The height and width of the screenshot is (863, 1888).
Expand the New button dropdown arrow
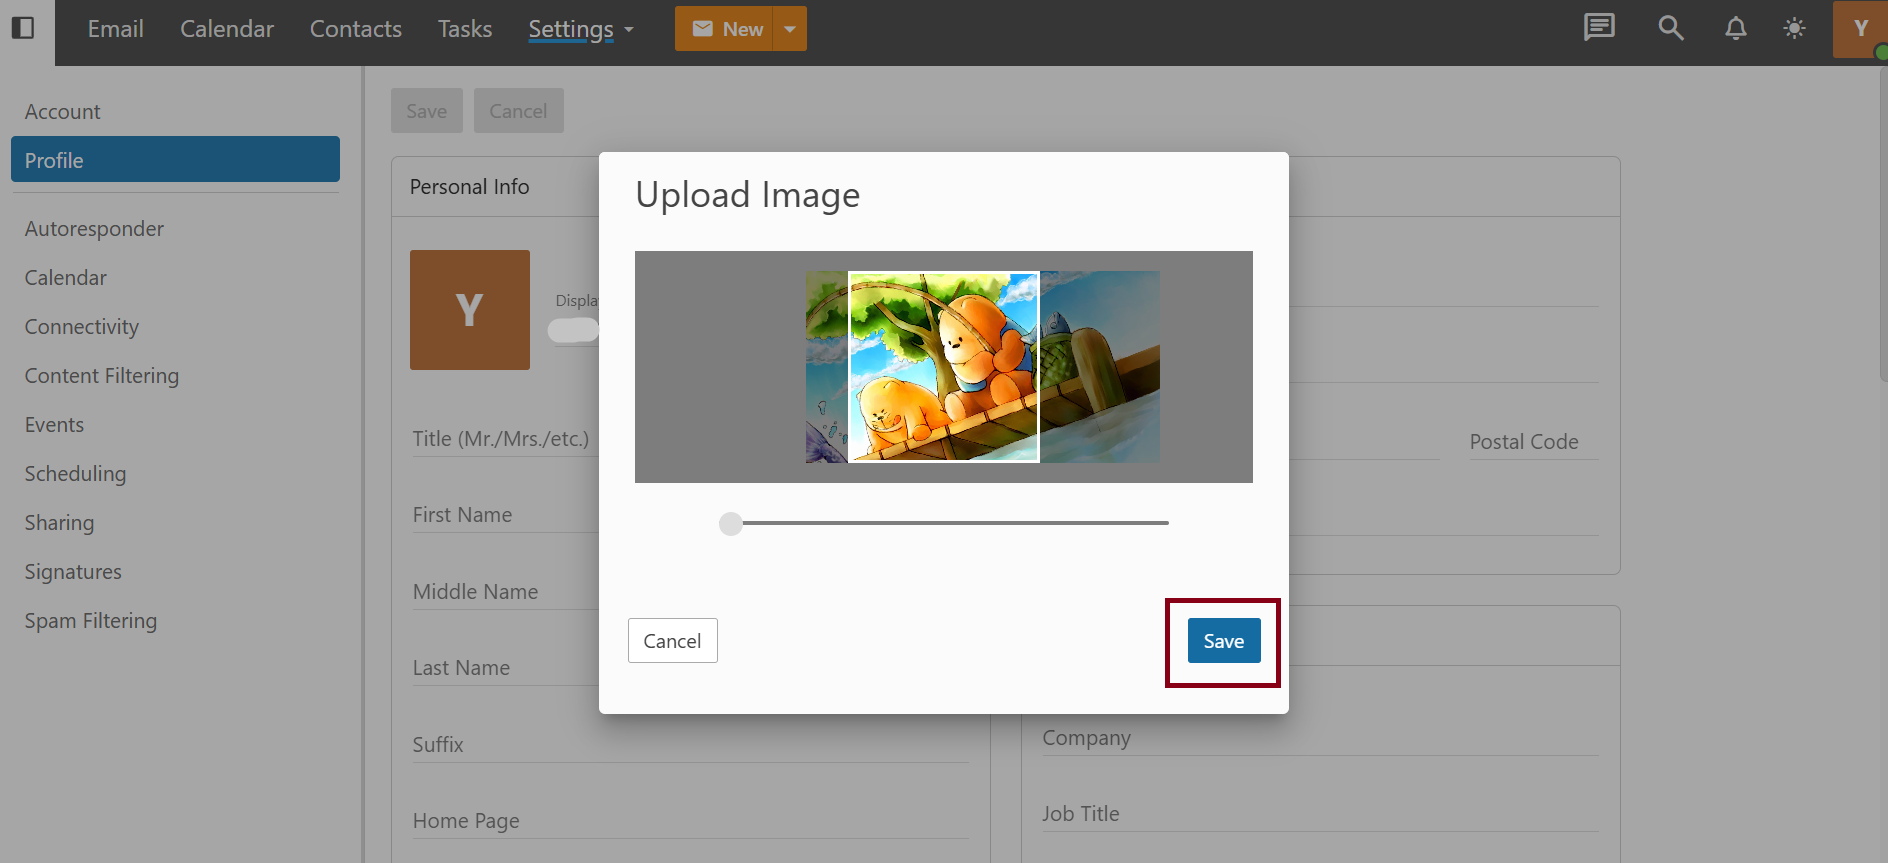click(x=790, y=29)
